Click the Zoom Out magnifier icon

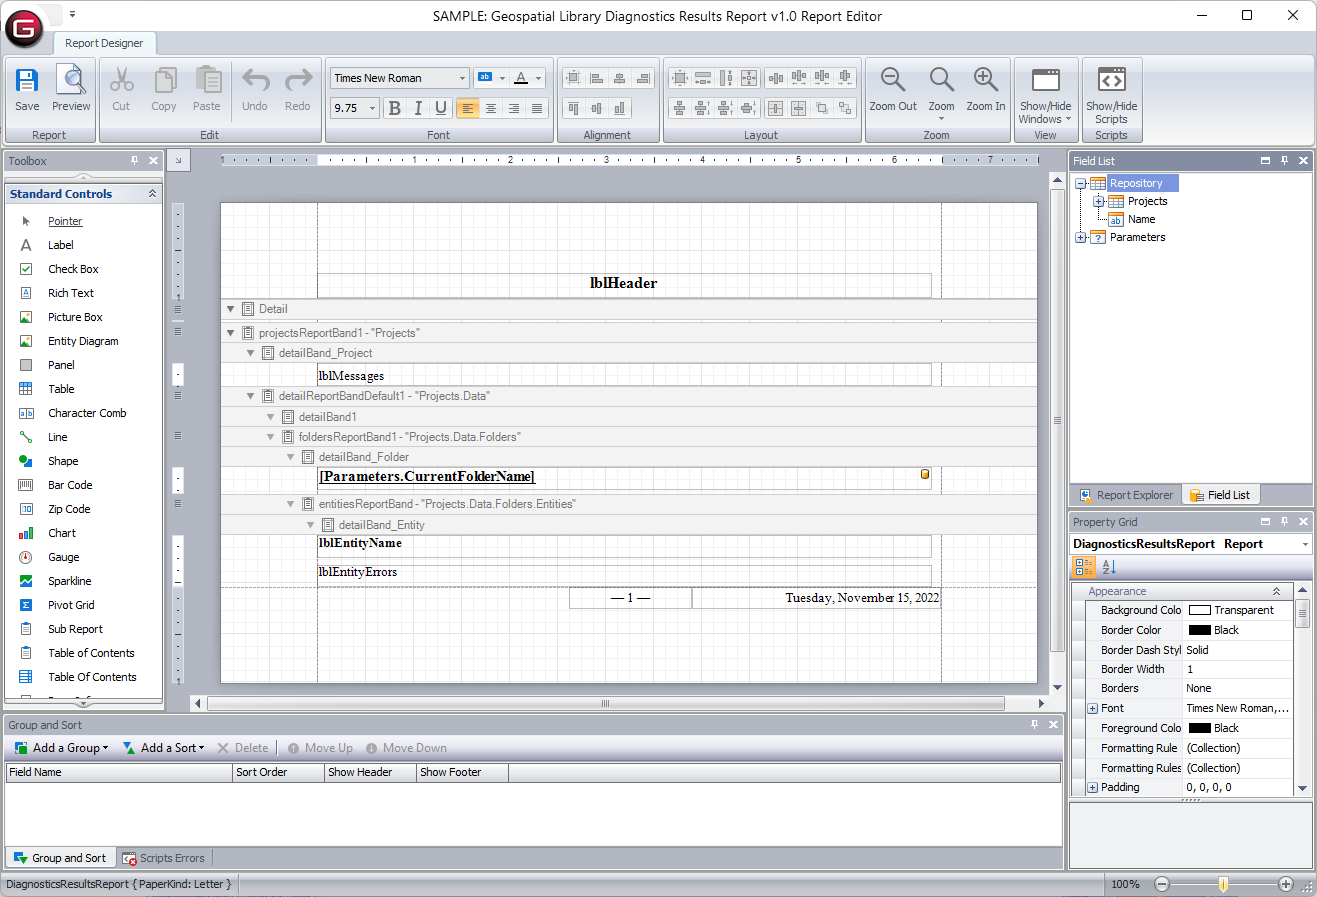point(892,81)
